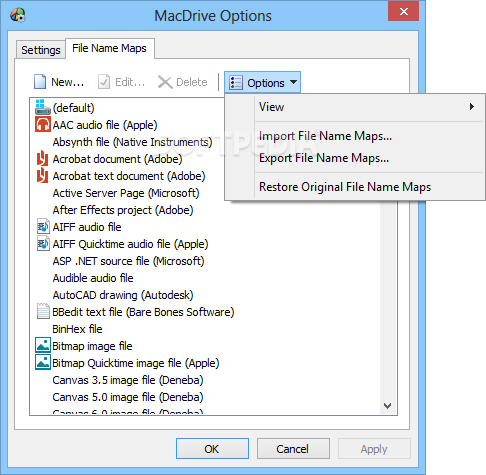Click the Edit pencil icon in toolbar
Screen dimensions: 486x475
(104, 82)
